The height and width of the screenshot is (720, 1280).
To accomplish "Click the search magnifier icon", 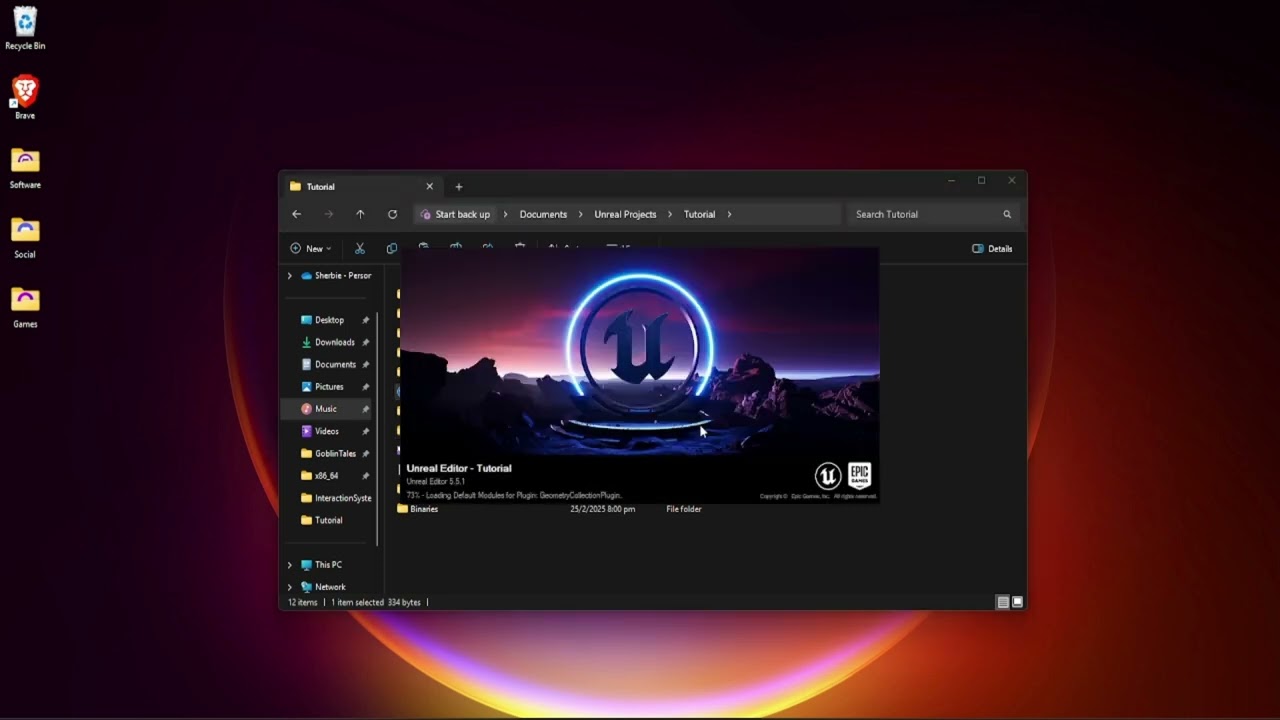I will click(x=1007, y=214).
